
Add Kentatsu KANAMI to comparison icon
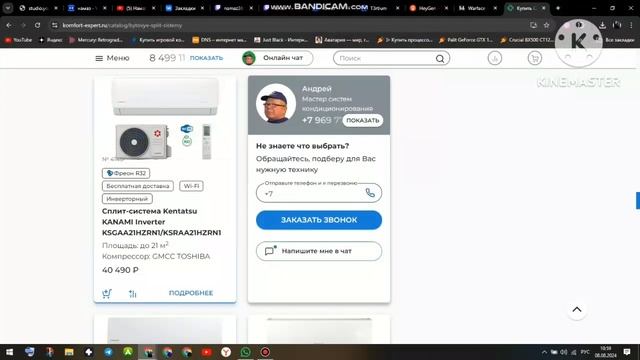133,293
